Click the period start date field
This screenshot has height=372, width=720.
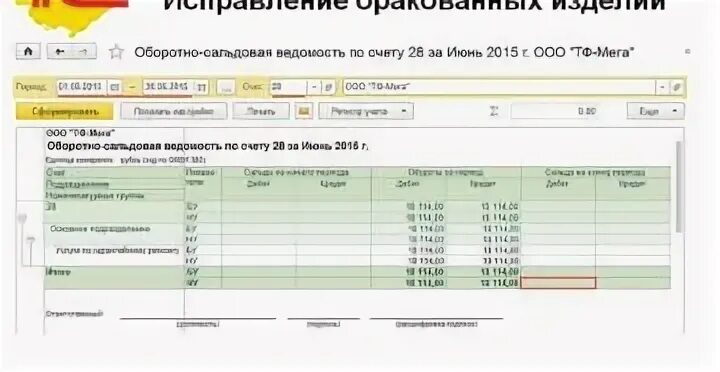pos(83,87)
